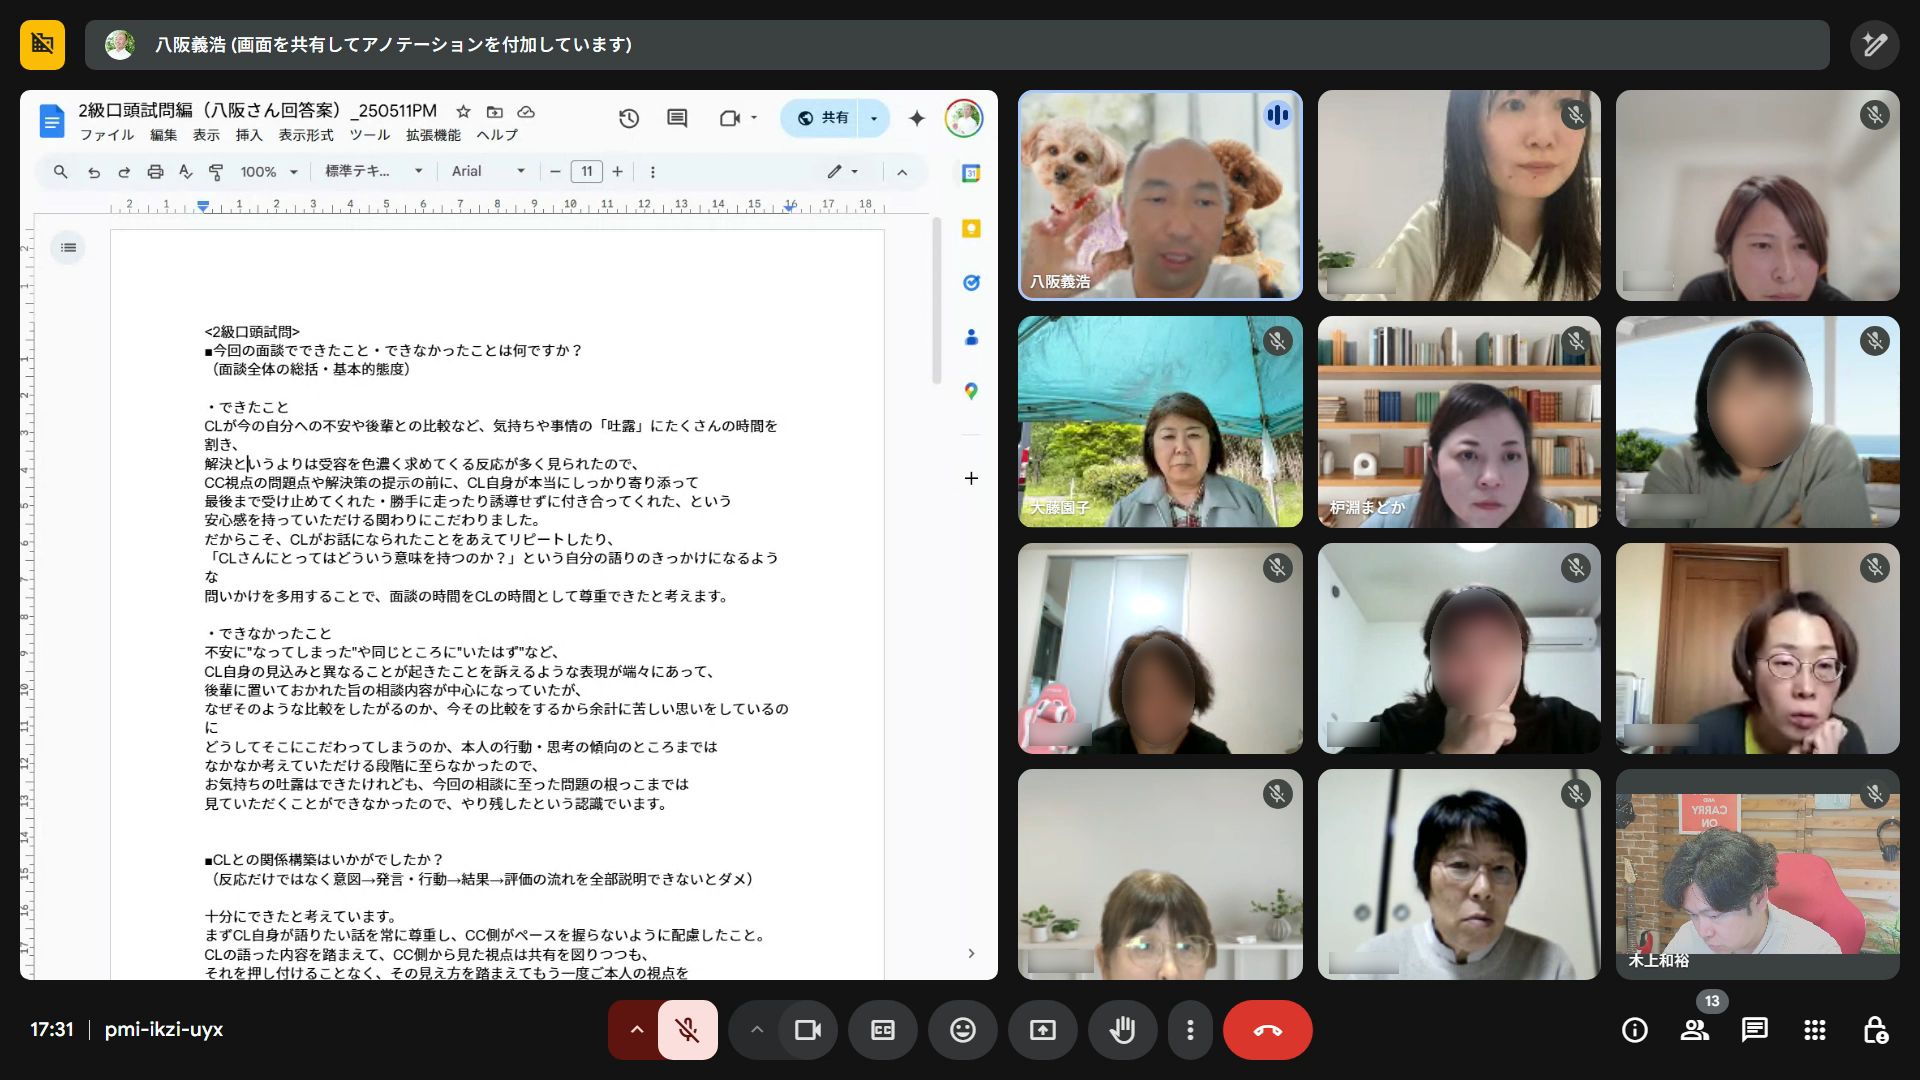This screenshot has height=1080, width=1920.
Task: Open meeting details info icon
Action: coord(1634,1030)
